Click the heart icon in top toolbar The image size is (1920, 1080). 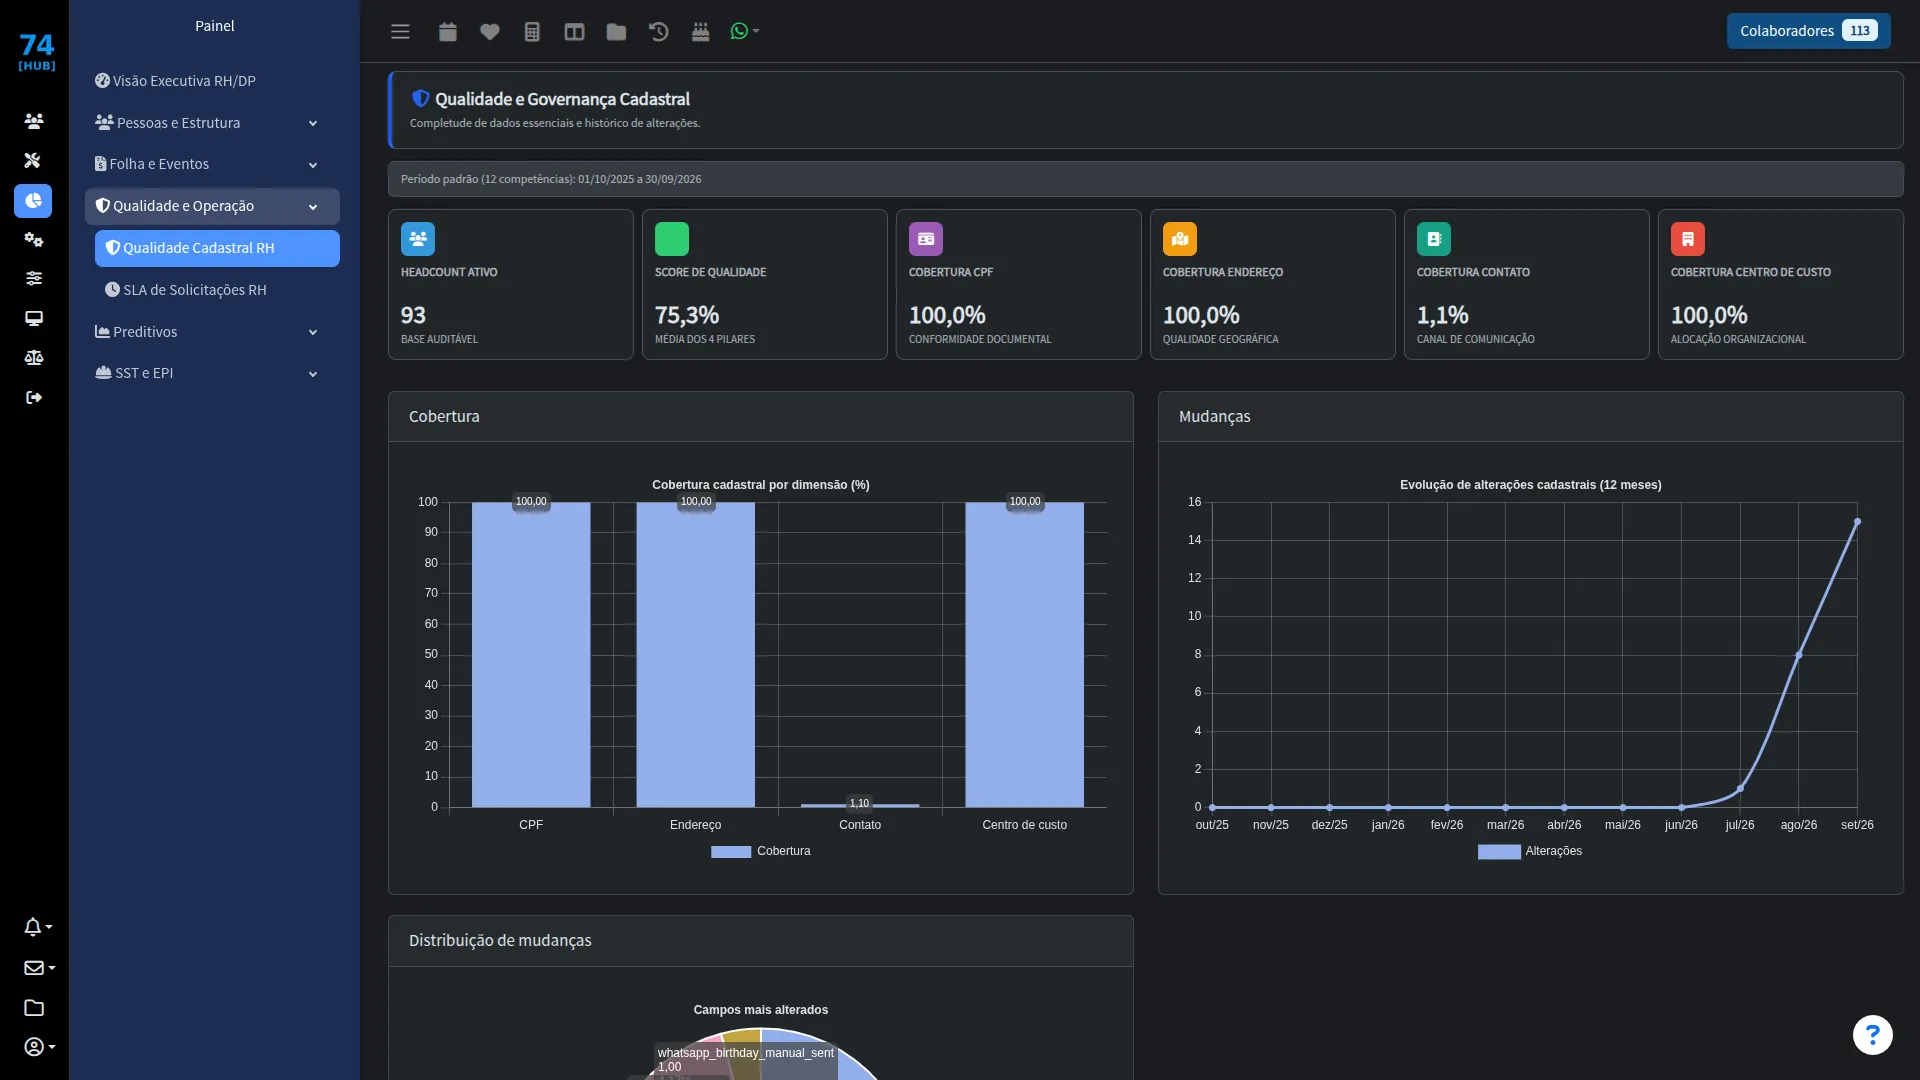click(489, 32)
